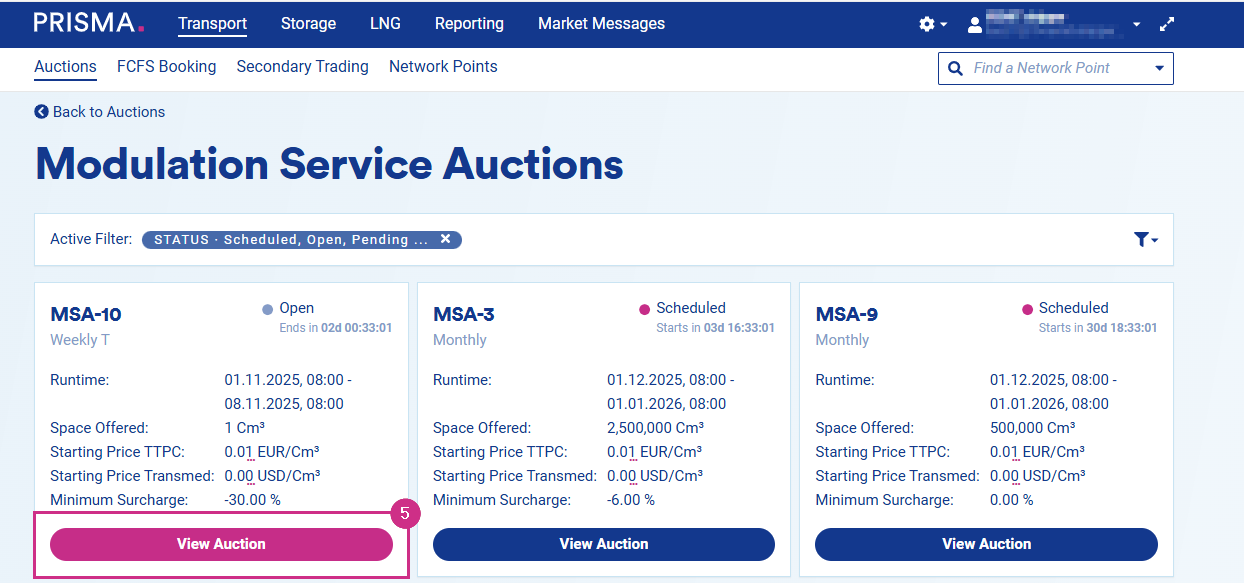Go to Market Messages

coord(601,23)
